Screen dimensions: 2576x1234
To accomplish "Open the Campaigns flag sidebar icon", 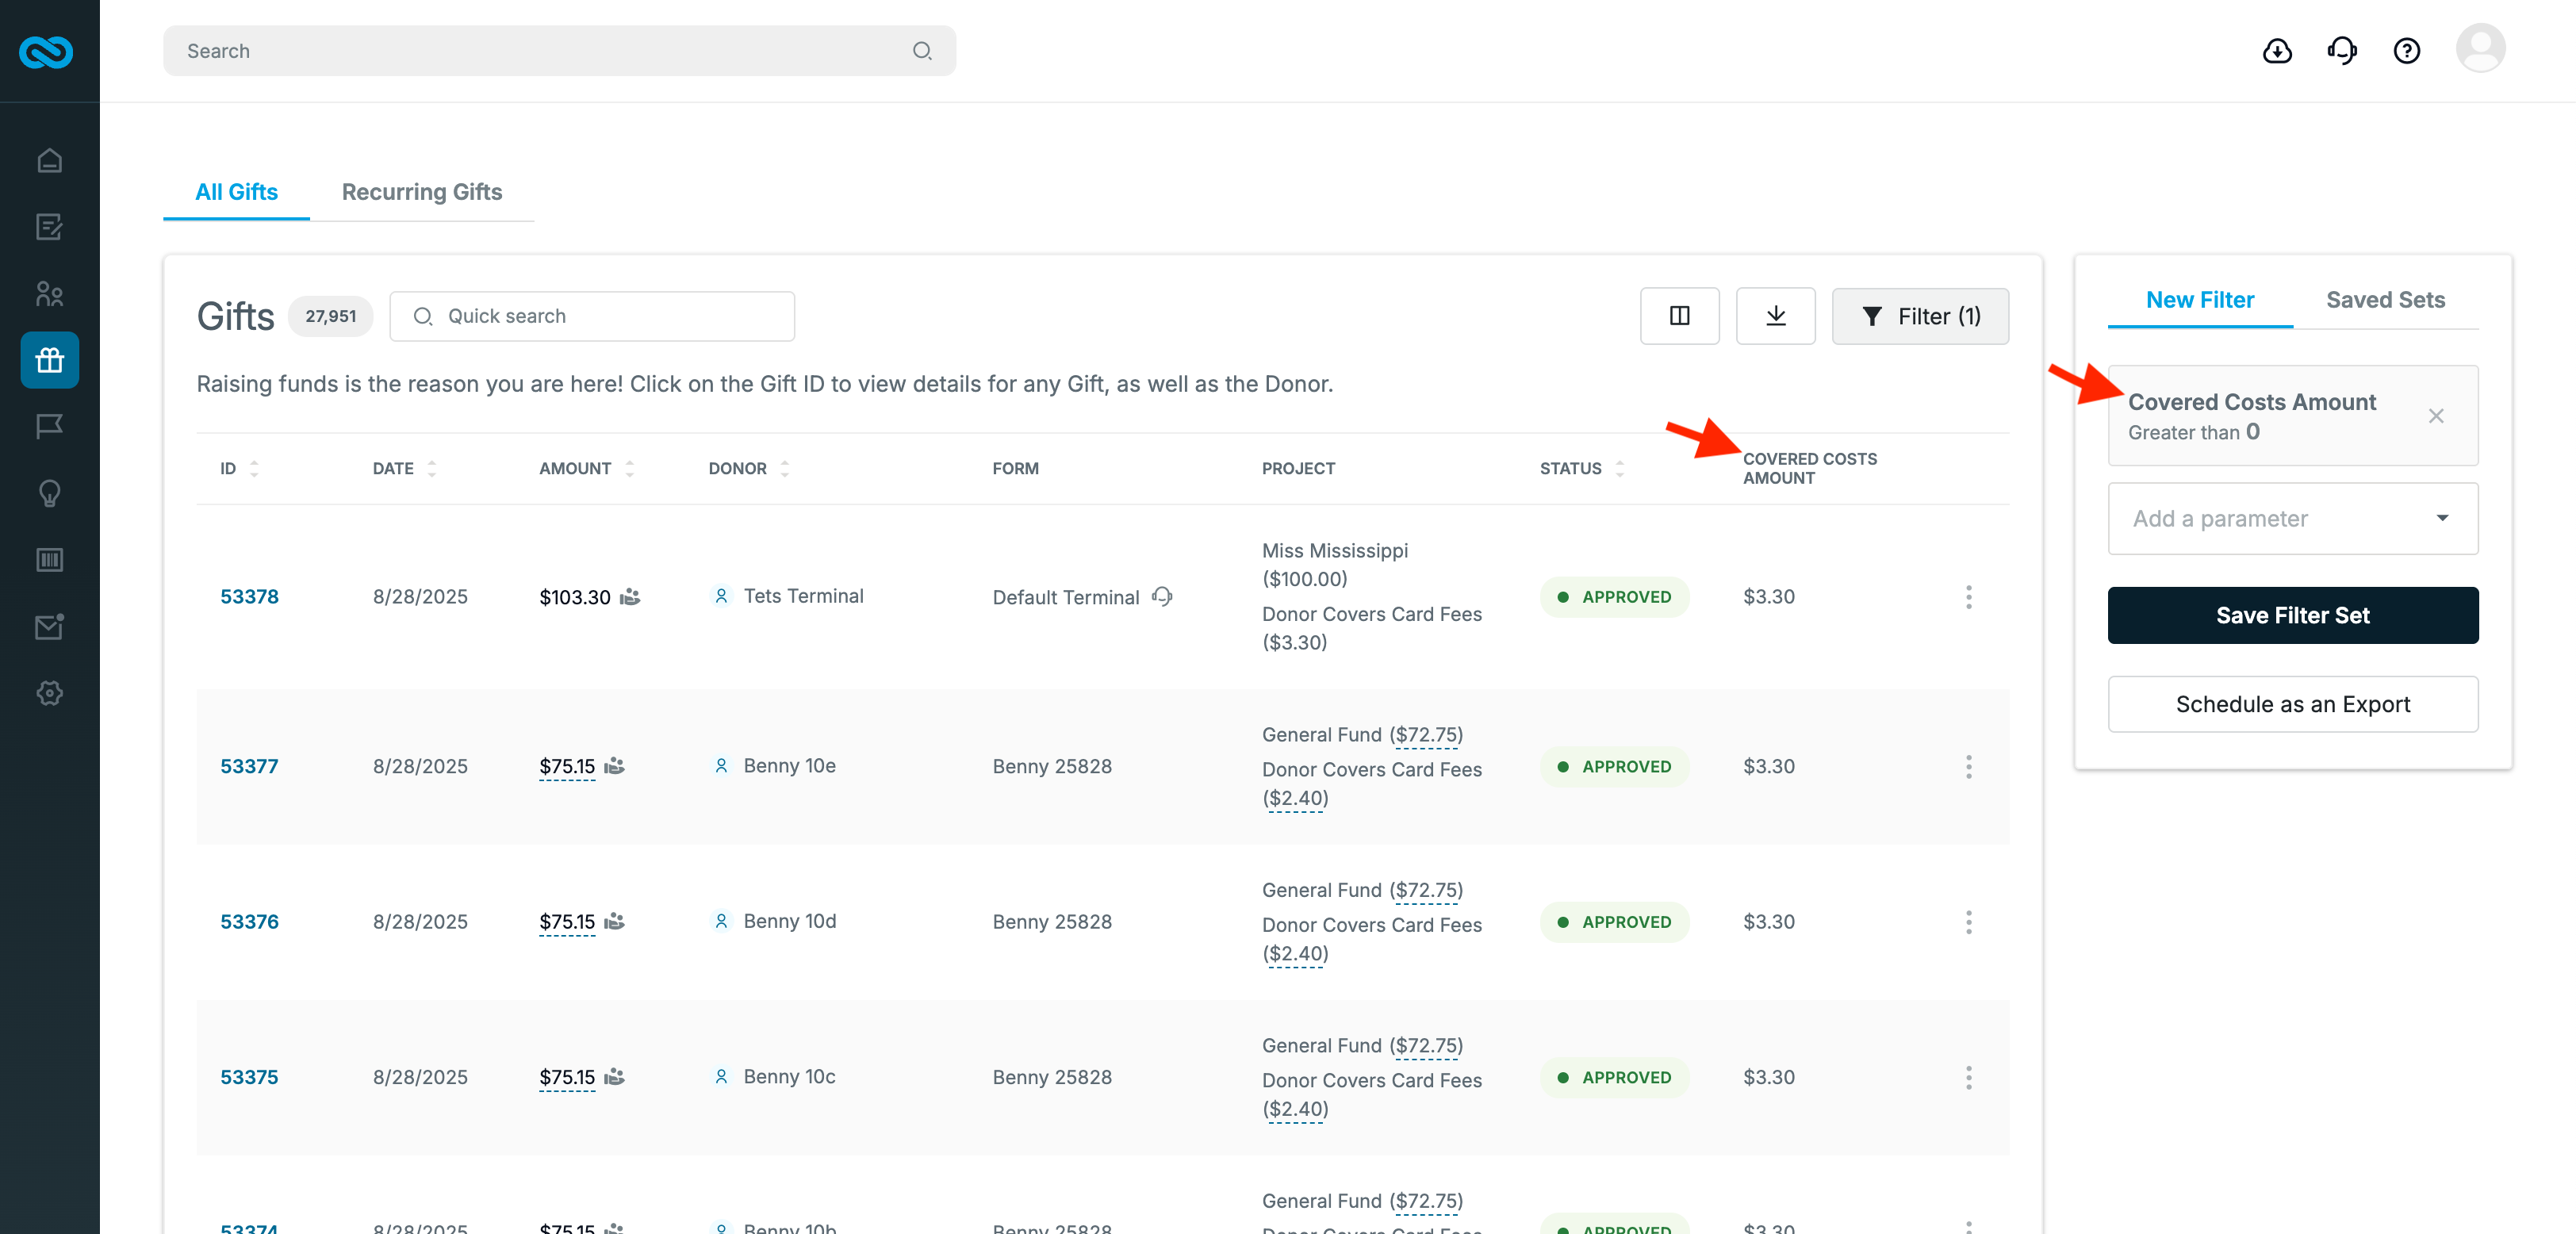I will 49,427.
